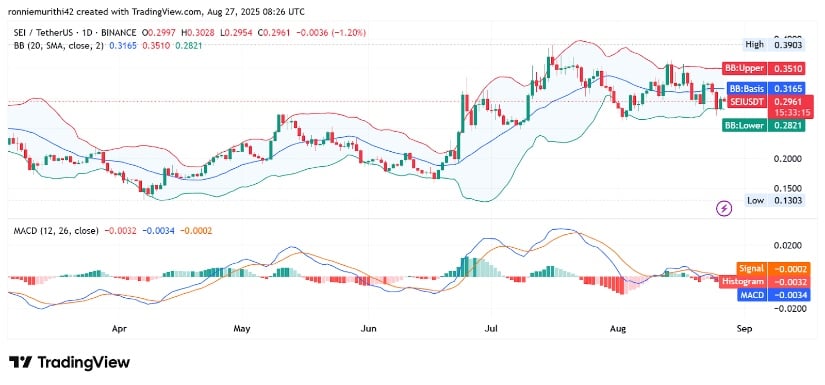Image resolution: width=825 pixels, height=385 pixels.
Task: Select the MACD (12, 26, close) legend
Action: (55, 230)
